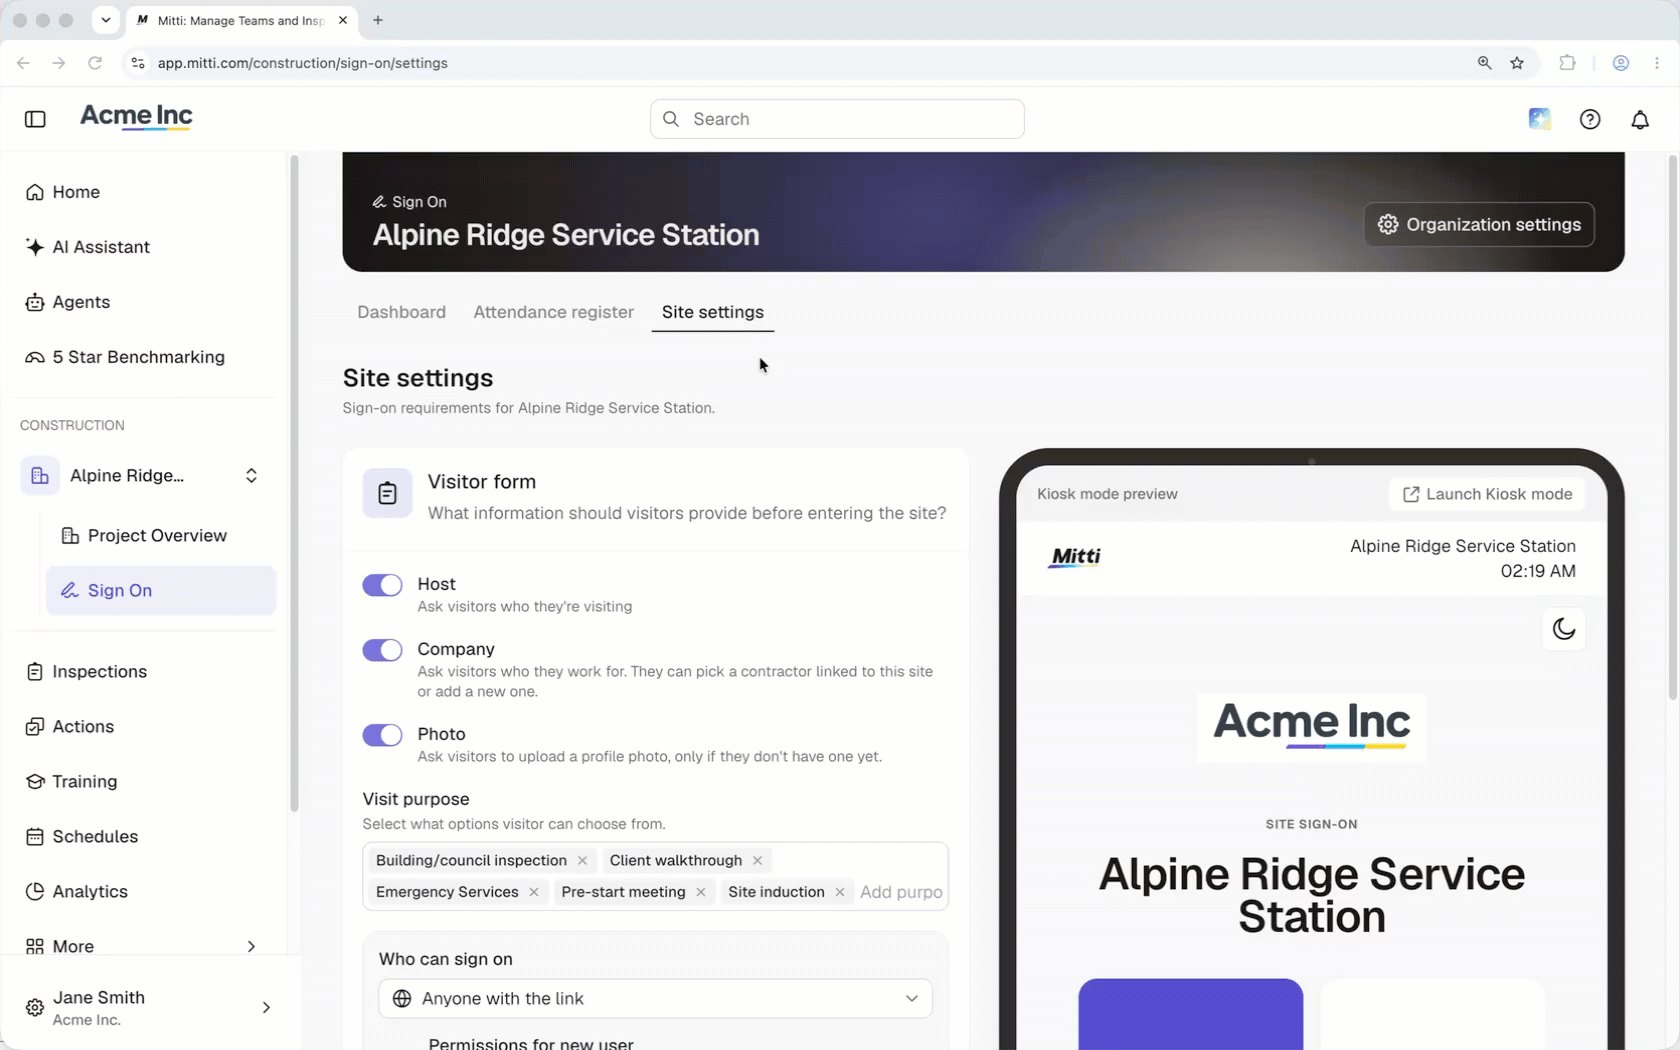The width and height of the screenshot is (1680, 1050).
Task: Click the Sign On breadcrumb in banner
Action: pyautogui.click(x=409, y=202)
